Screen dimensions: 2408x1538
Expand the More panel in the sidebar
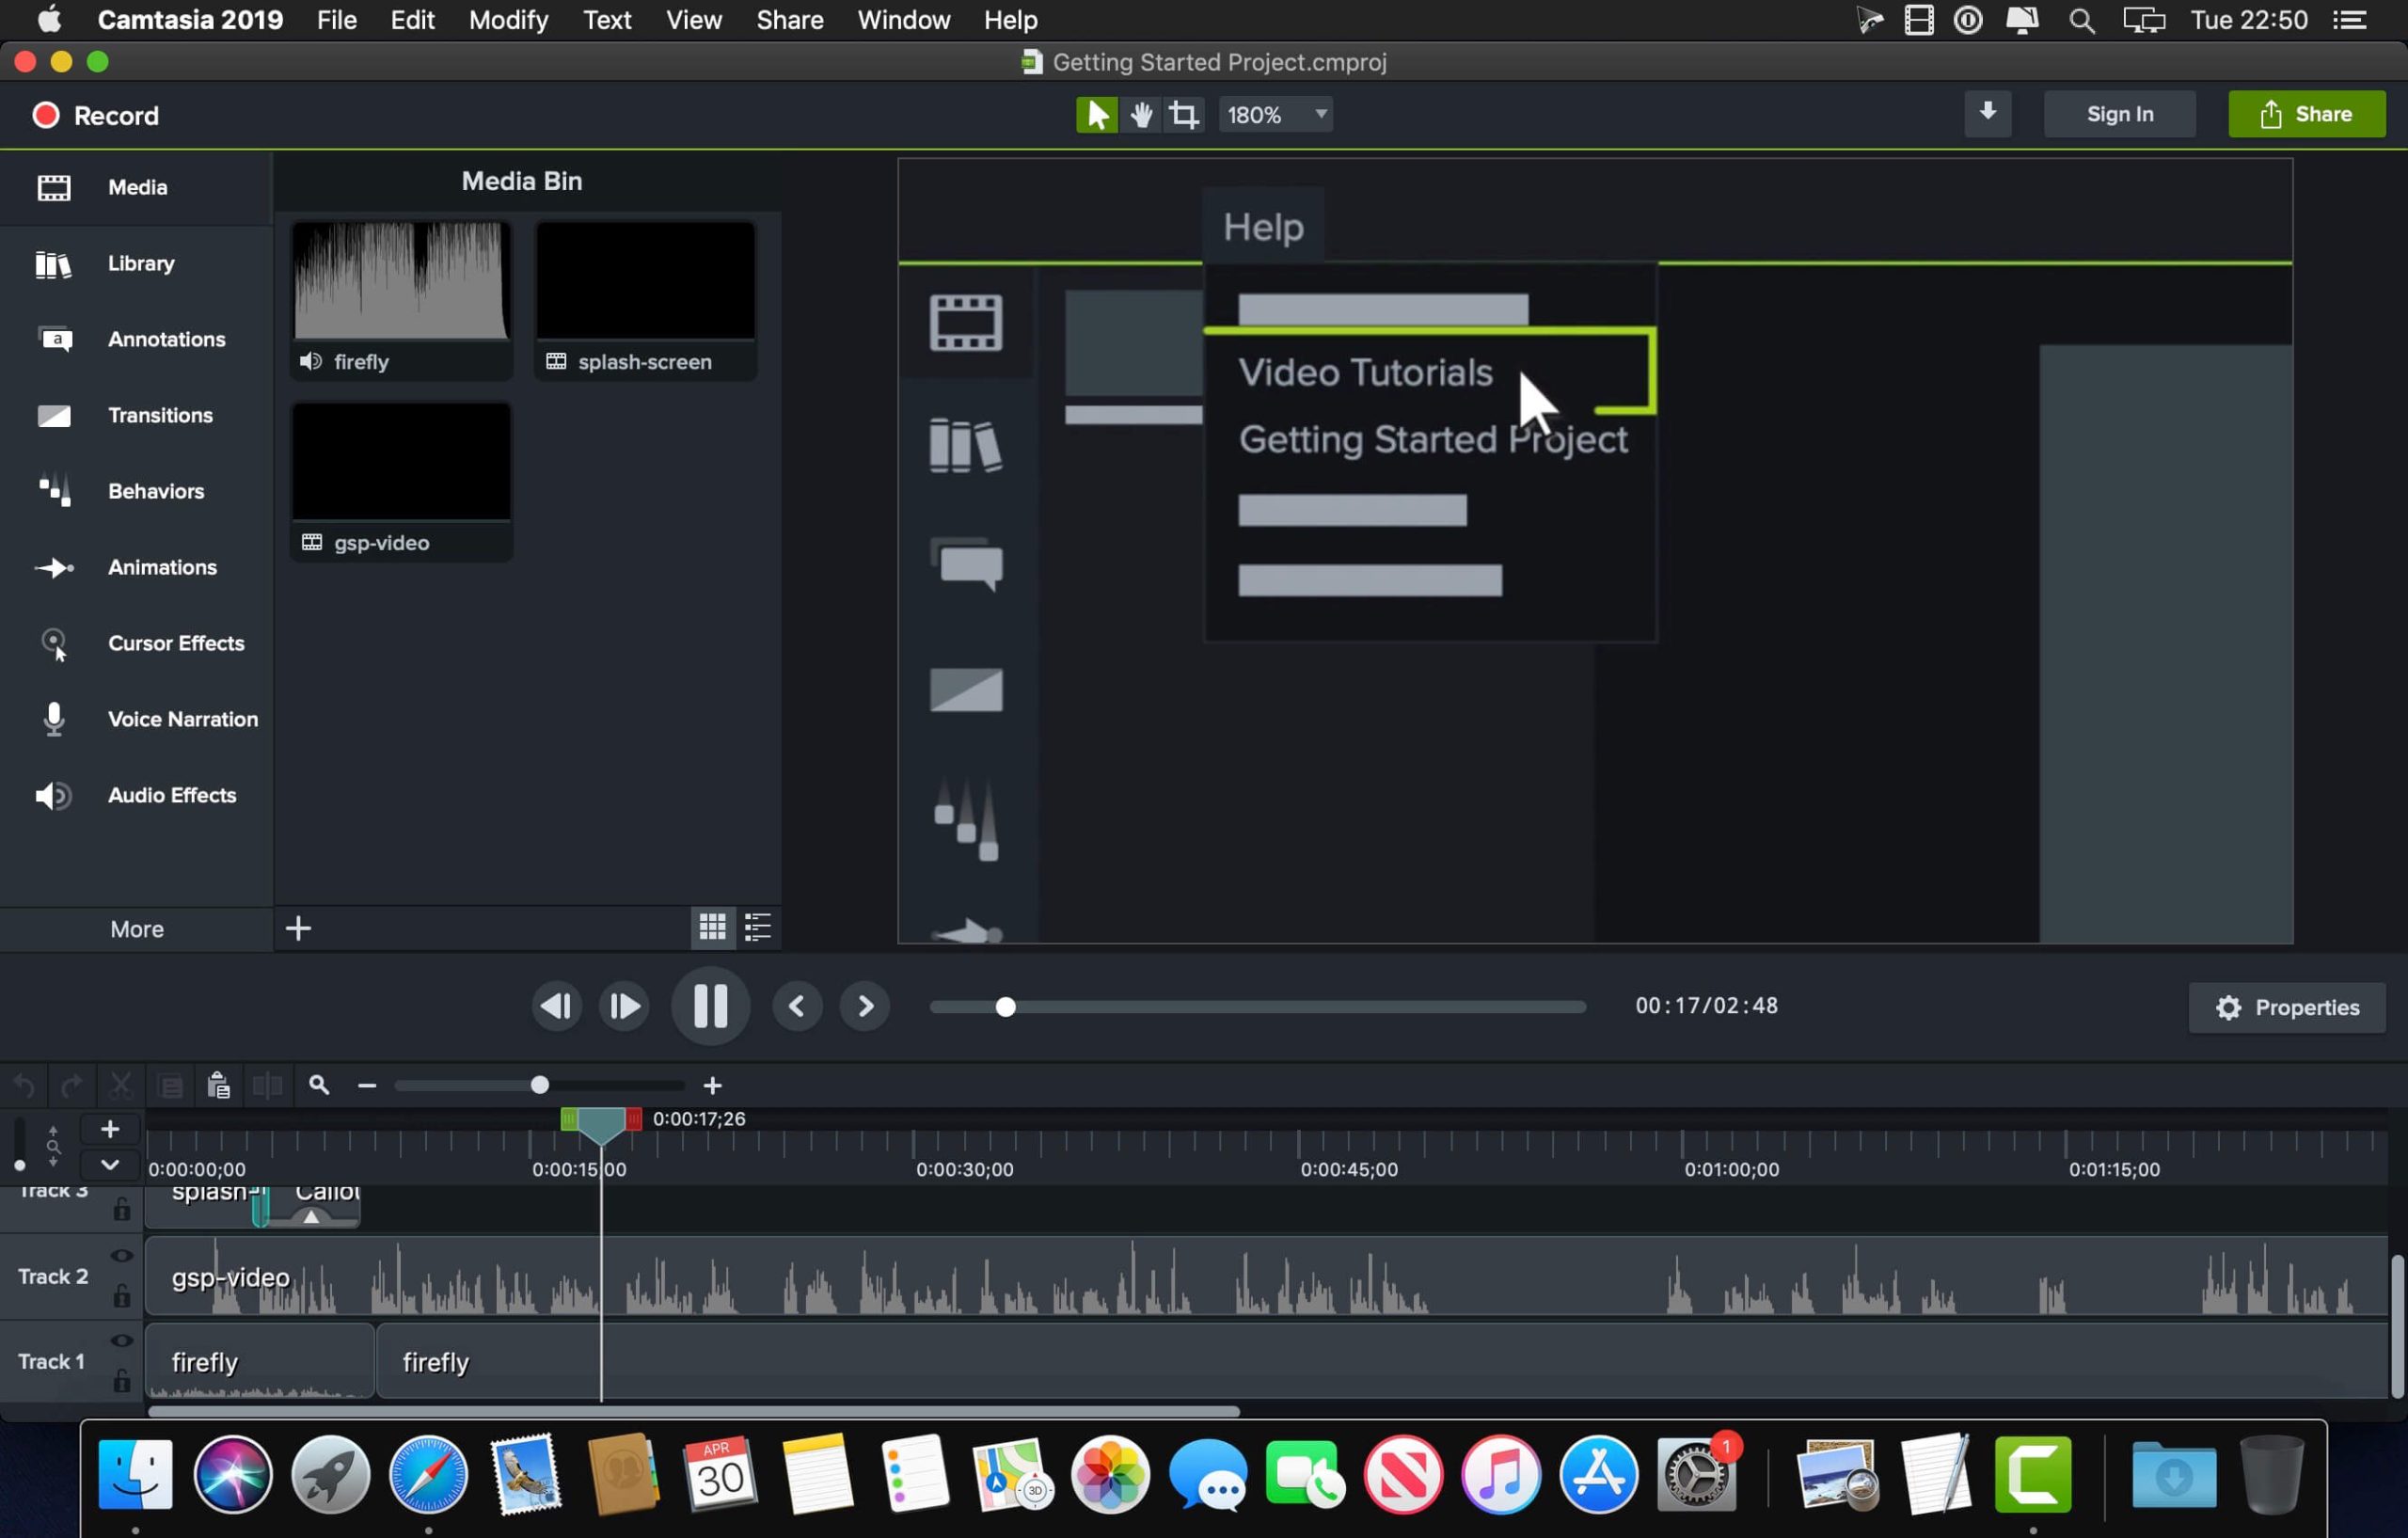pyautogui.click(x=136, y=928)
